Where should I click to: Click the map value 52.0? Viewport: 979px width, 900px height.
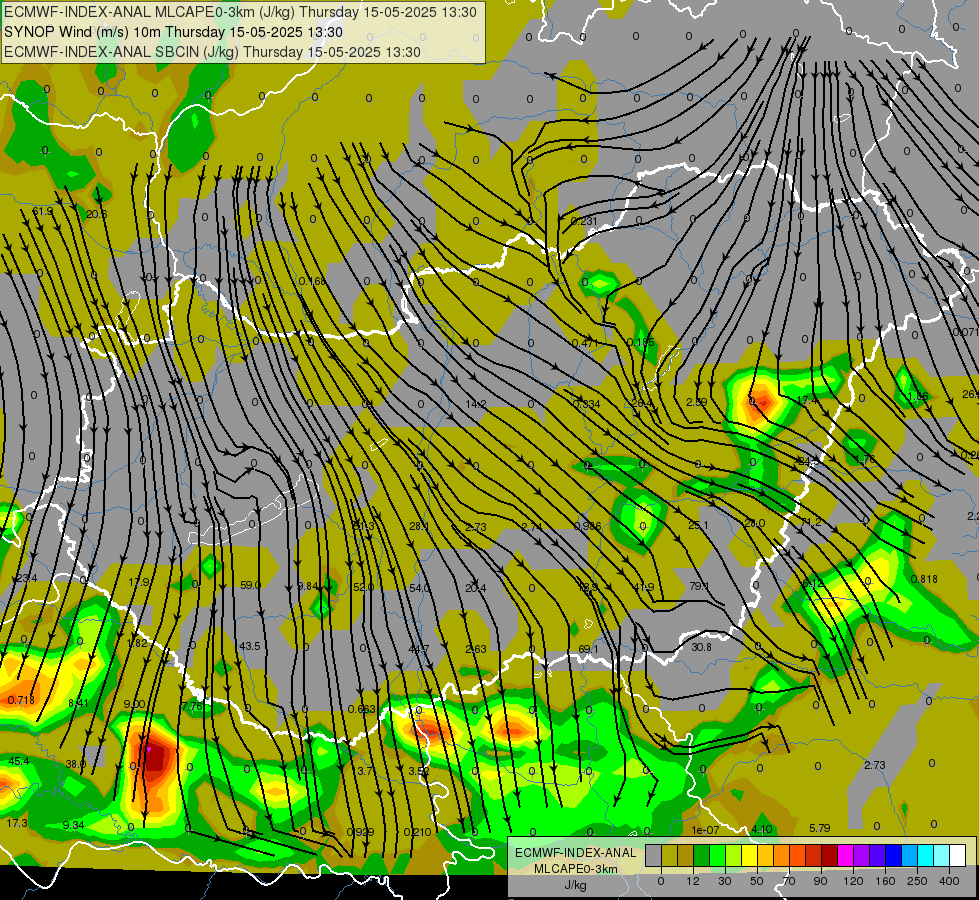pyautogui.click(x=363, y=587)
